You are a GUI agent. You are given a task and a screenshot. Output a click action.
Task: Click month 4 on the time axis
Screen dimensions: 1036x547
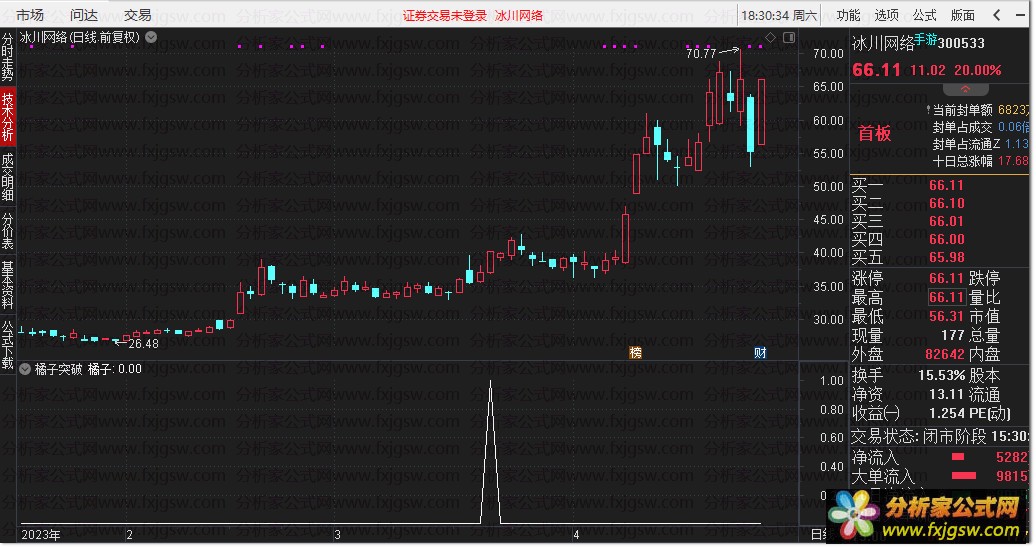[x=576, y=534]
